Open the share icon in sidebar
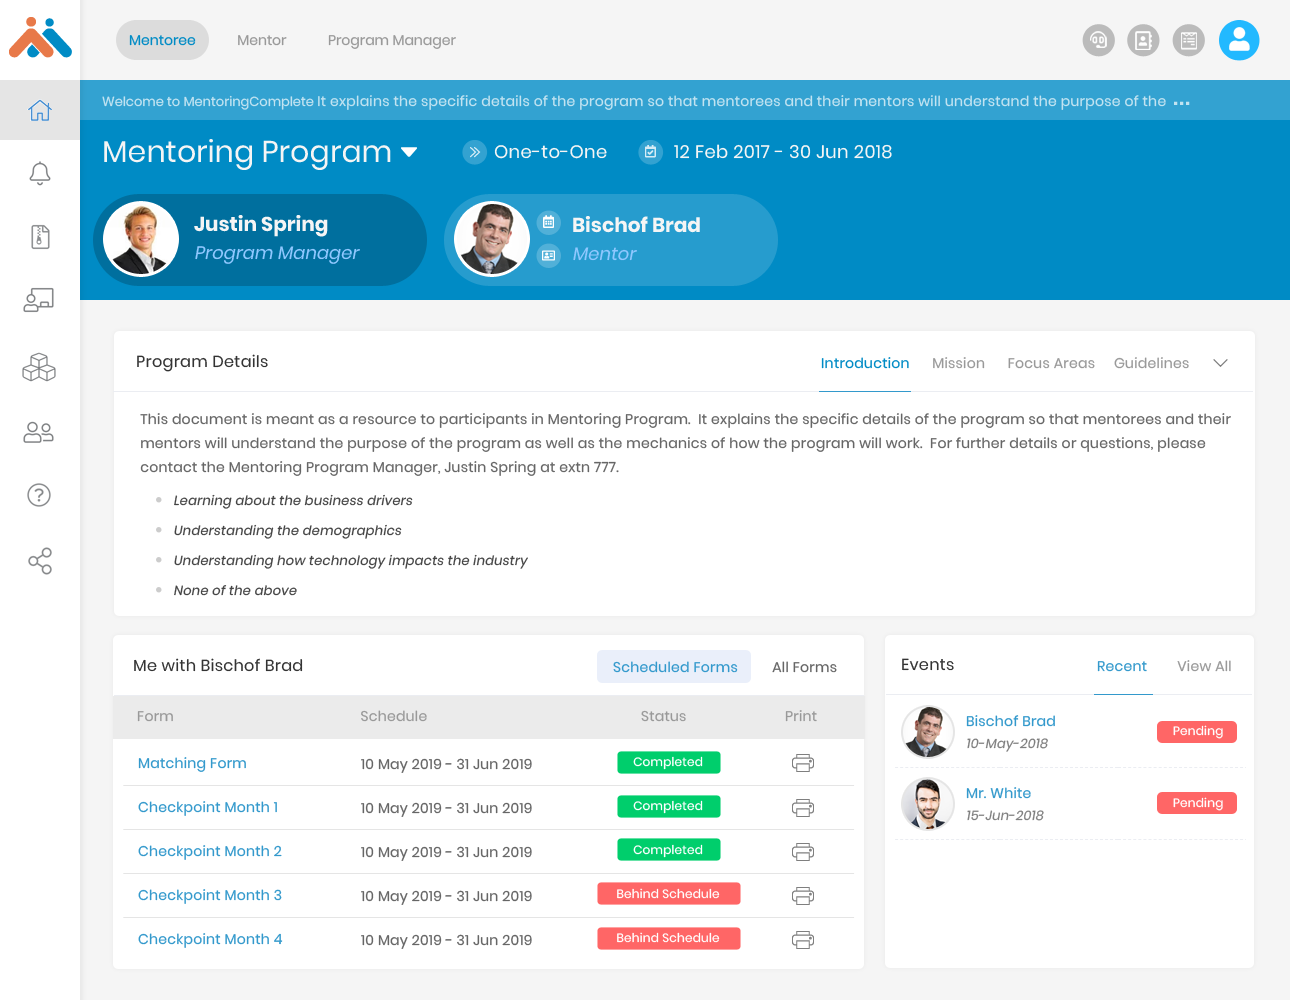The height and width of the screenshot is (1000, 1290). pos(40,561)
